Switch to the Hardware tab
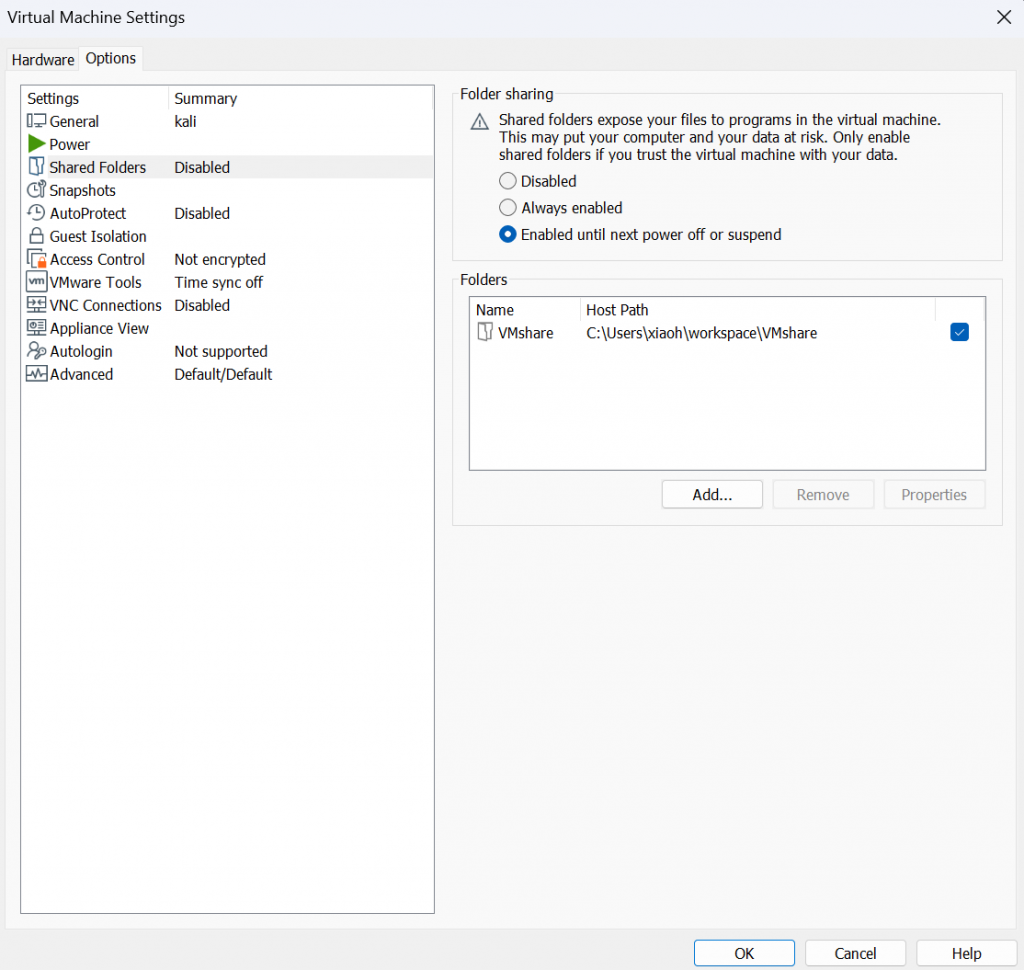 (x=43, y=59)
